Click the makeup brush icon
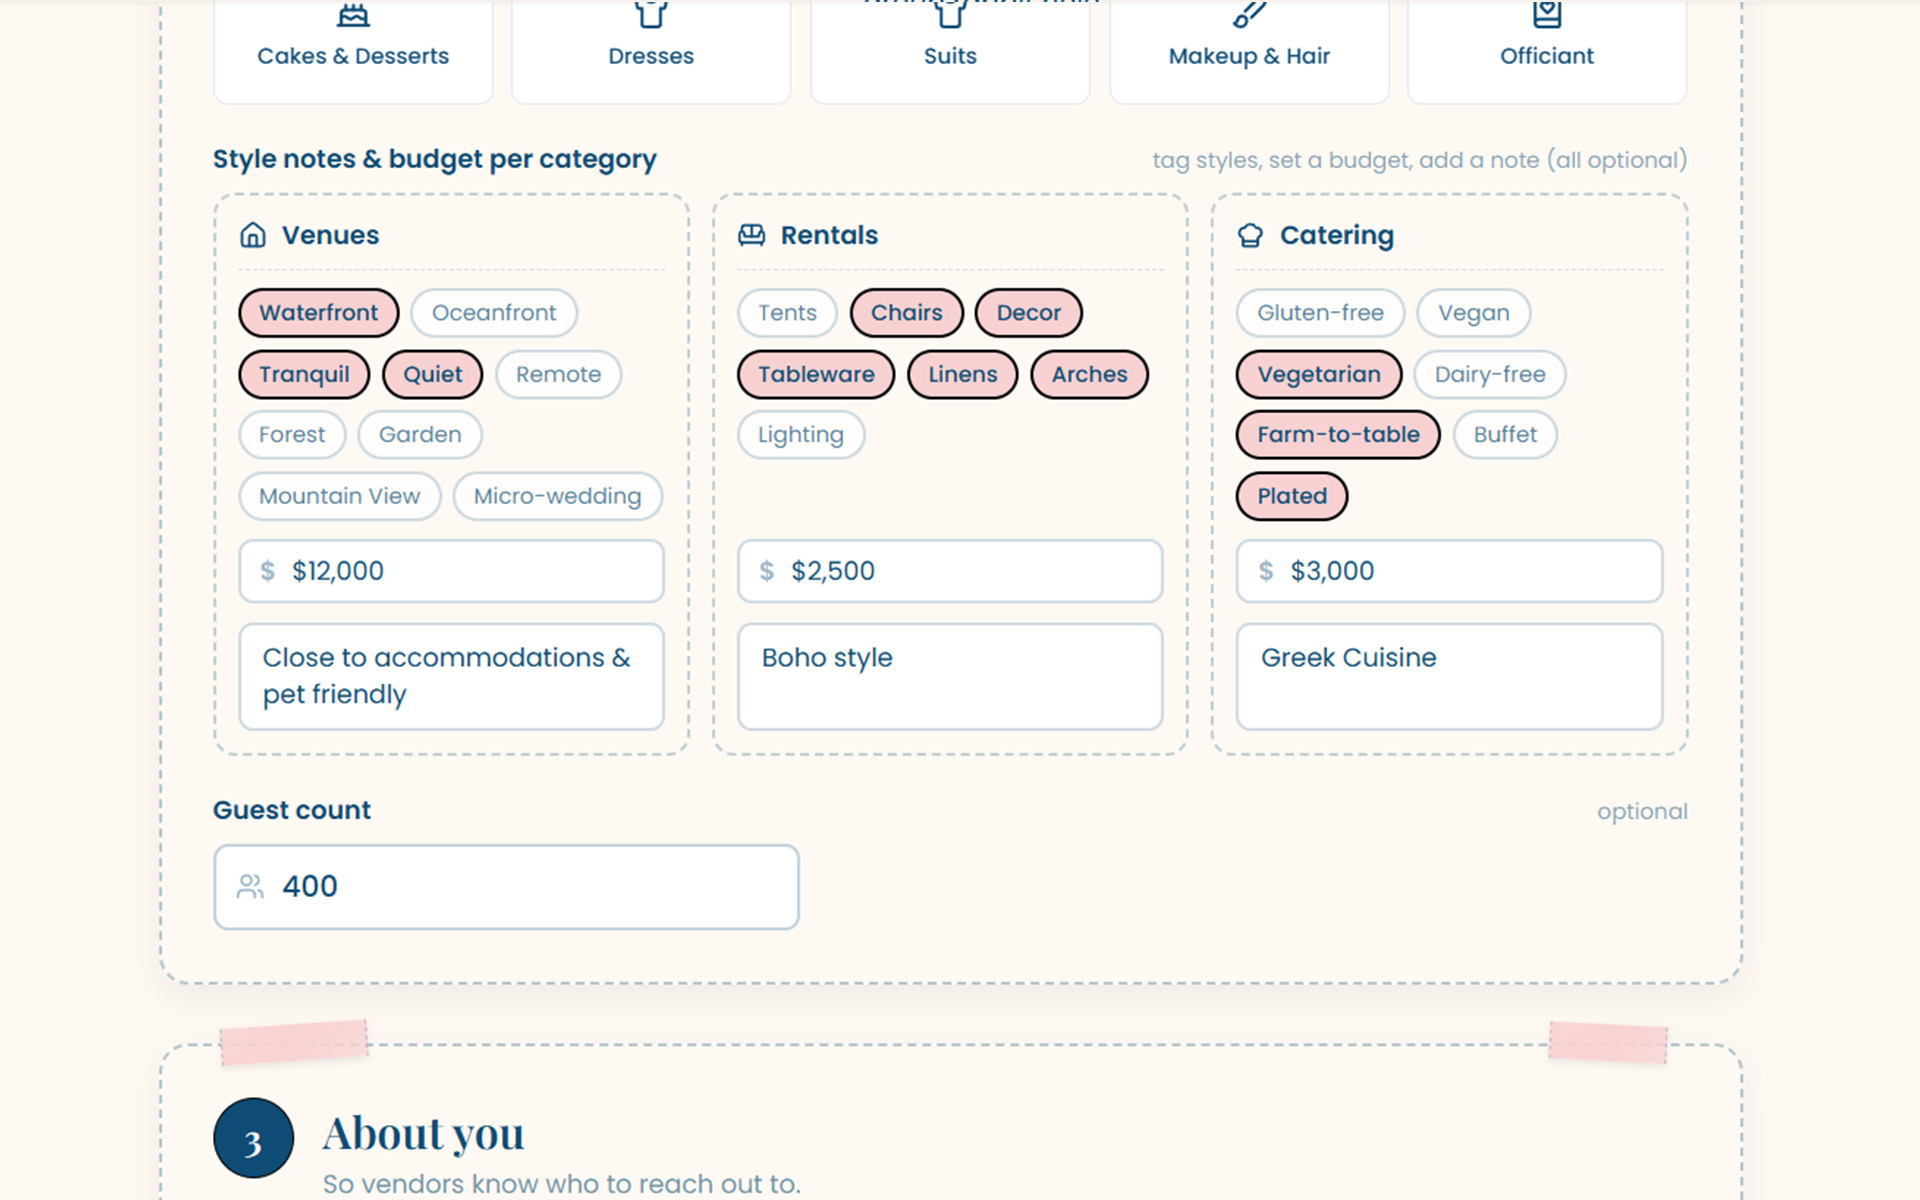1920x1200 pixels. (1249, 14)
